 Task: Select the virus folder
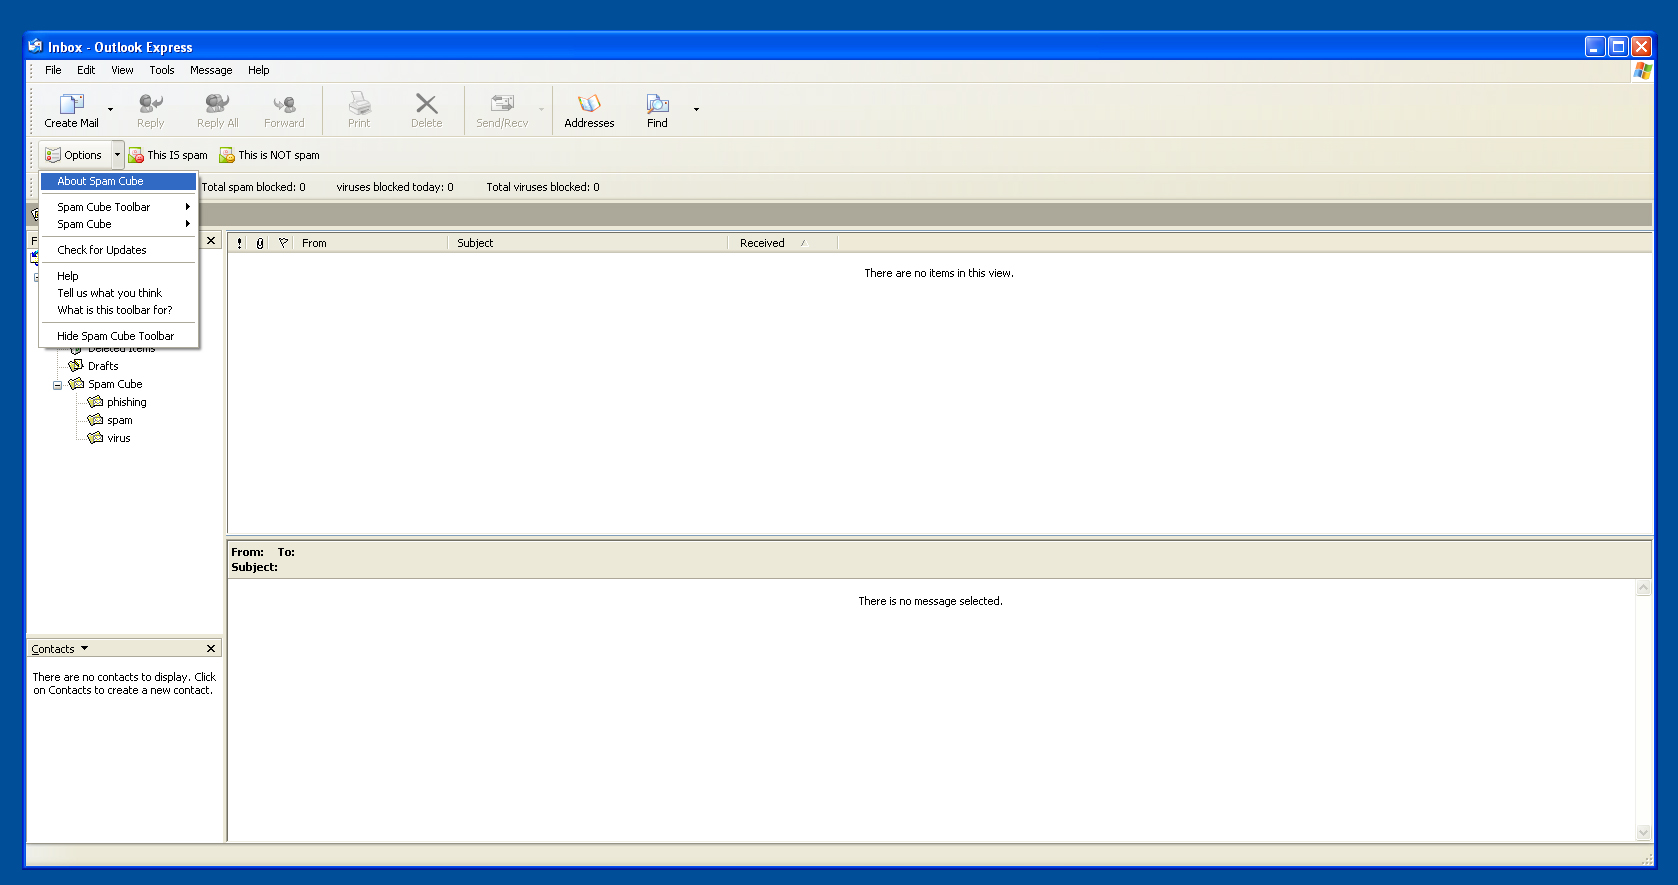point(118,438)
